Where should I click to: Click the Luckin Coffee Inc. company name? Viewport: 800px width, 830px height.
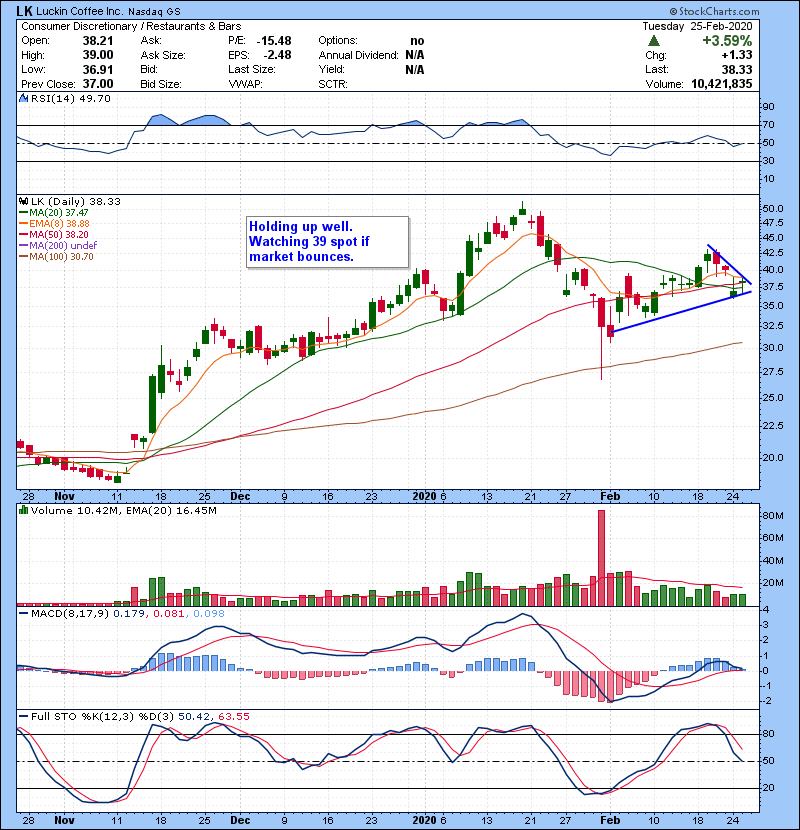(x=80, y=11)
